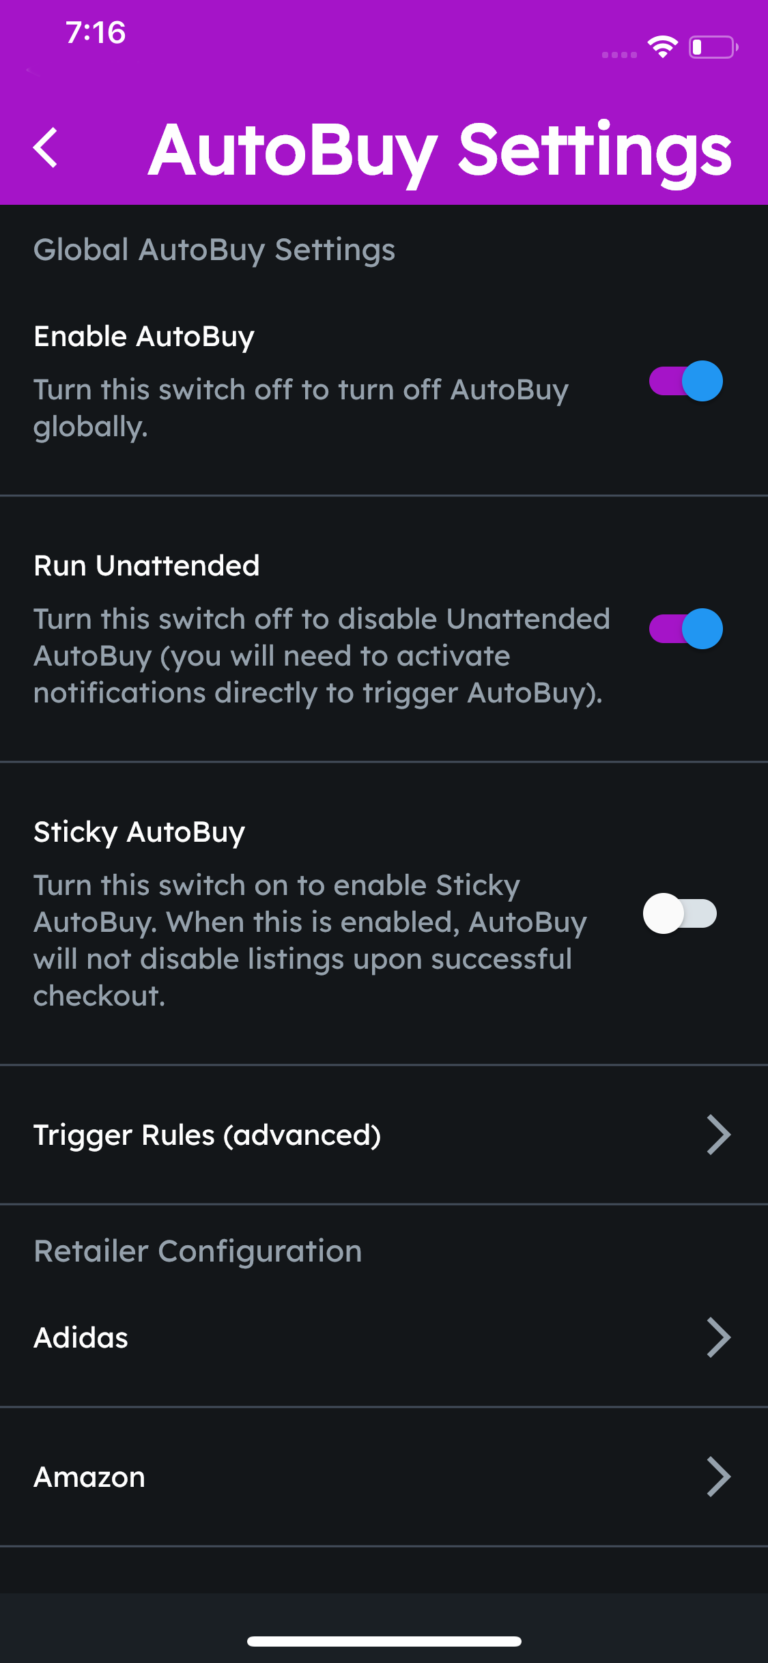Click the chevron next to Trigger Rules
Screen dimensions: 768x1663
(x=718, y=1135)
